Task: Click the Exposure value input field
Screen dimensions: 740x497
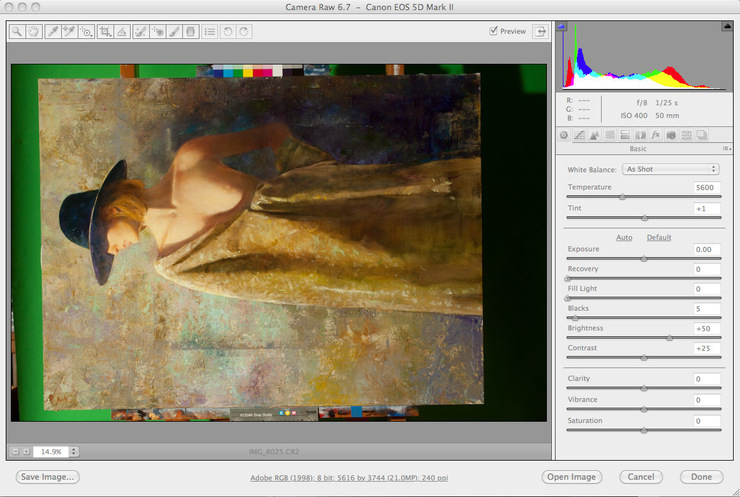Action: pyautogui.click(x=706, y=249)
